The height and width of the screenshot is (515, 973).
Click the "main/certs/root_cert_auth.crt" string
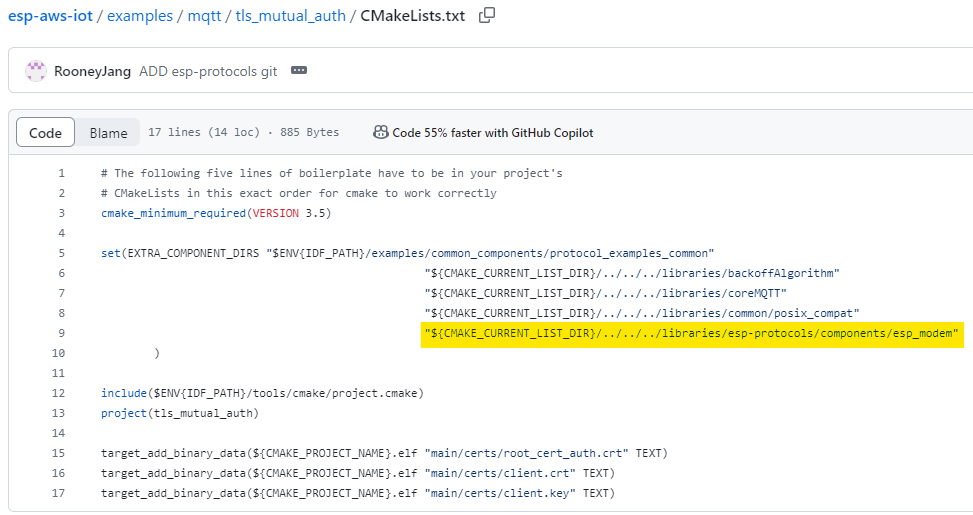coord(526,454)
